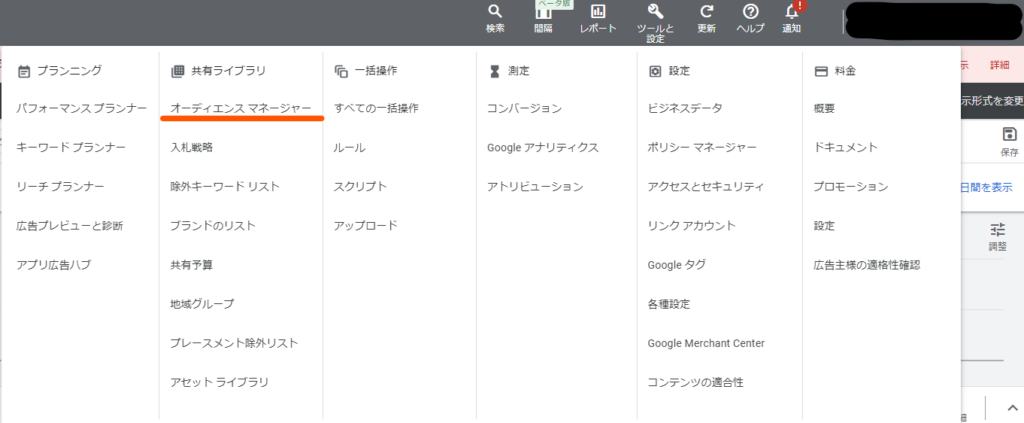This screenshot has width=1024, height=423.
Task: Select パフォーマンス プランナー menu item
Action: (82, 108)
